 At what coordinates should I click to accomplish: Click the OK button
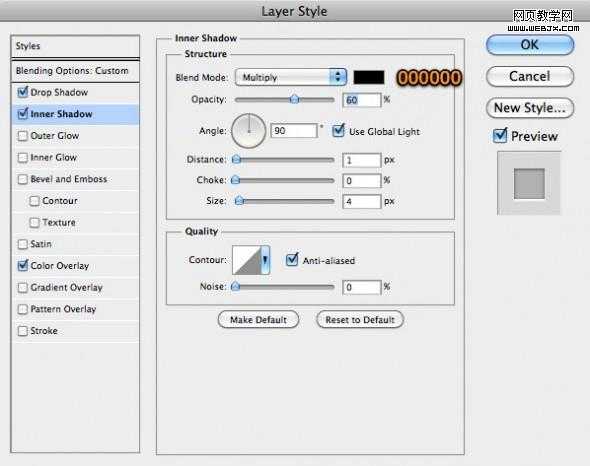pos(530,45)
